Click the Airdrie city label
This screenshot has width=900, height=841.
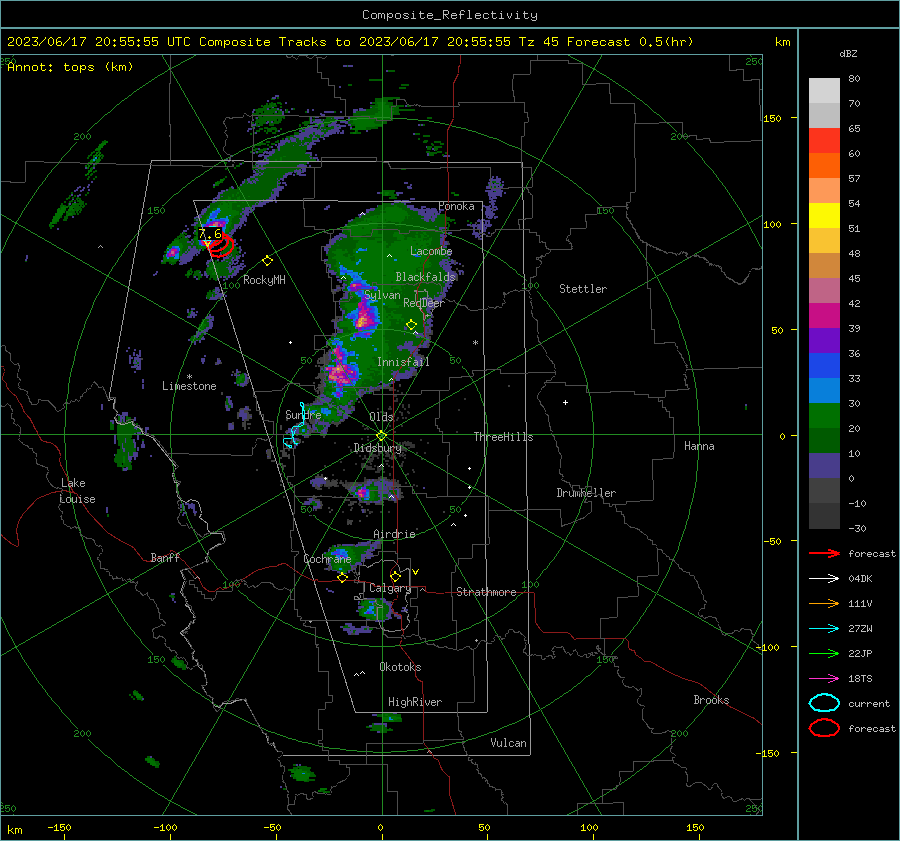coord(394,534)
